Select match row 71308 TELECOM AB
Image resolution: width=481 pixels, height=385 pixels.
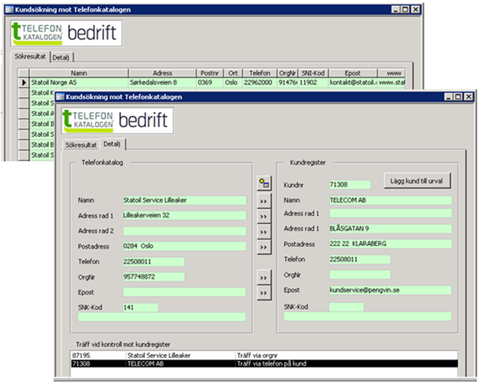(x=264, y=364)
